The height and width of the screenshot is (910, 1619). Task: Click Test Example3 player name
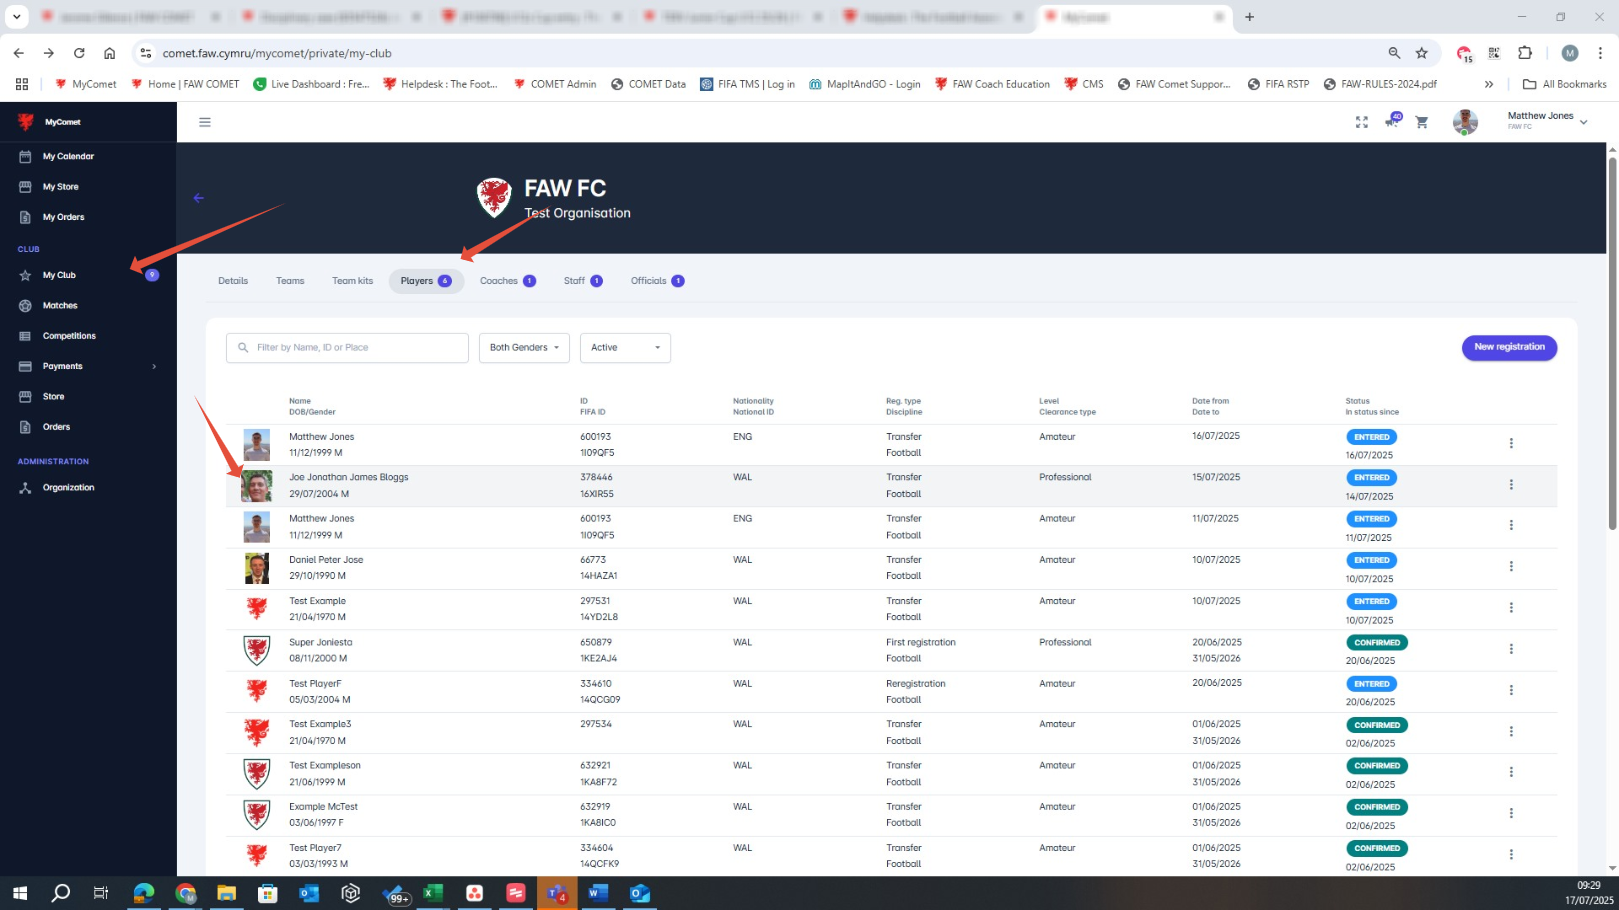tap(320, 724)
